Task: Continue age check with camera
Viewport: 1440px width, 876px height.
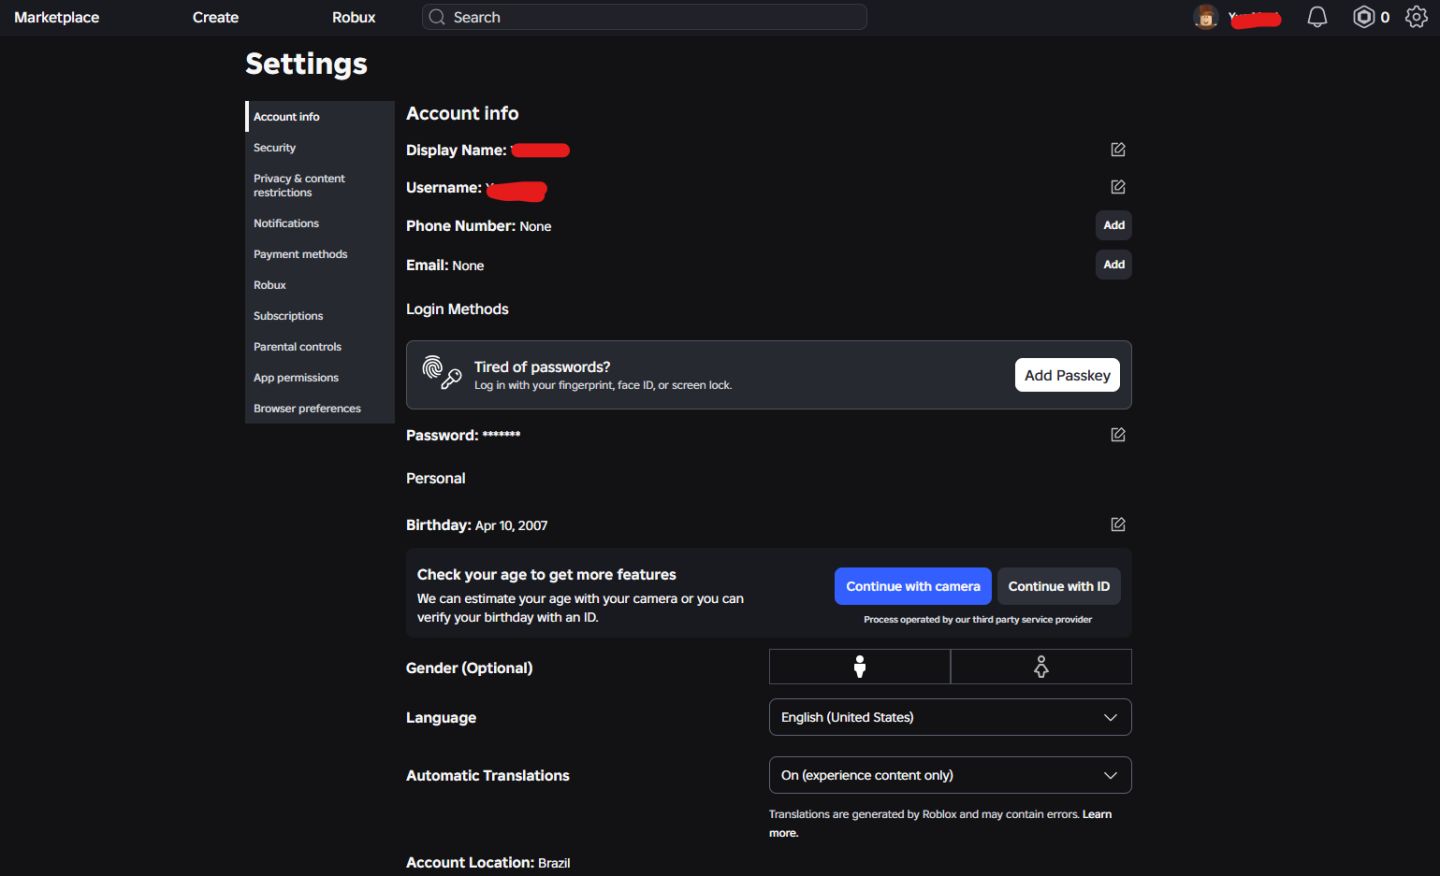Action: 913,587
